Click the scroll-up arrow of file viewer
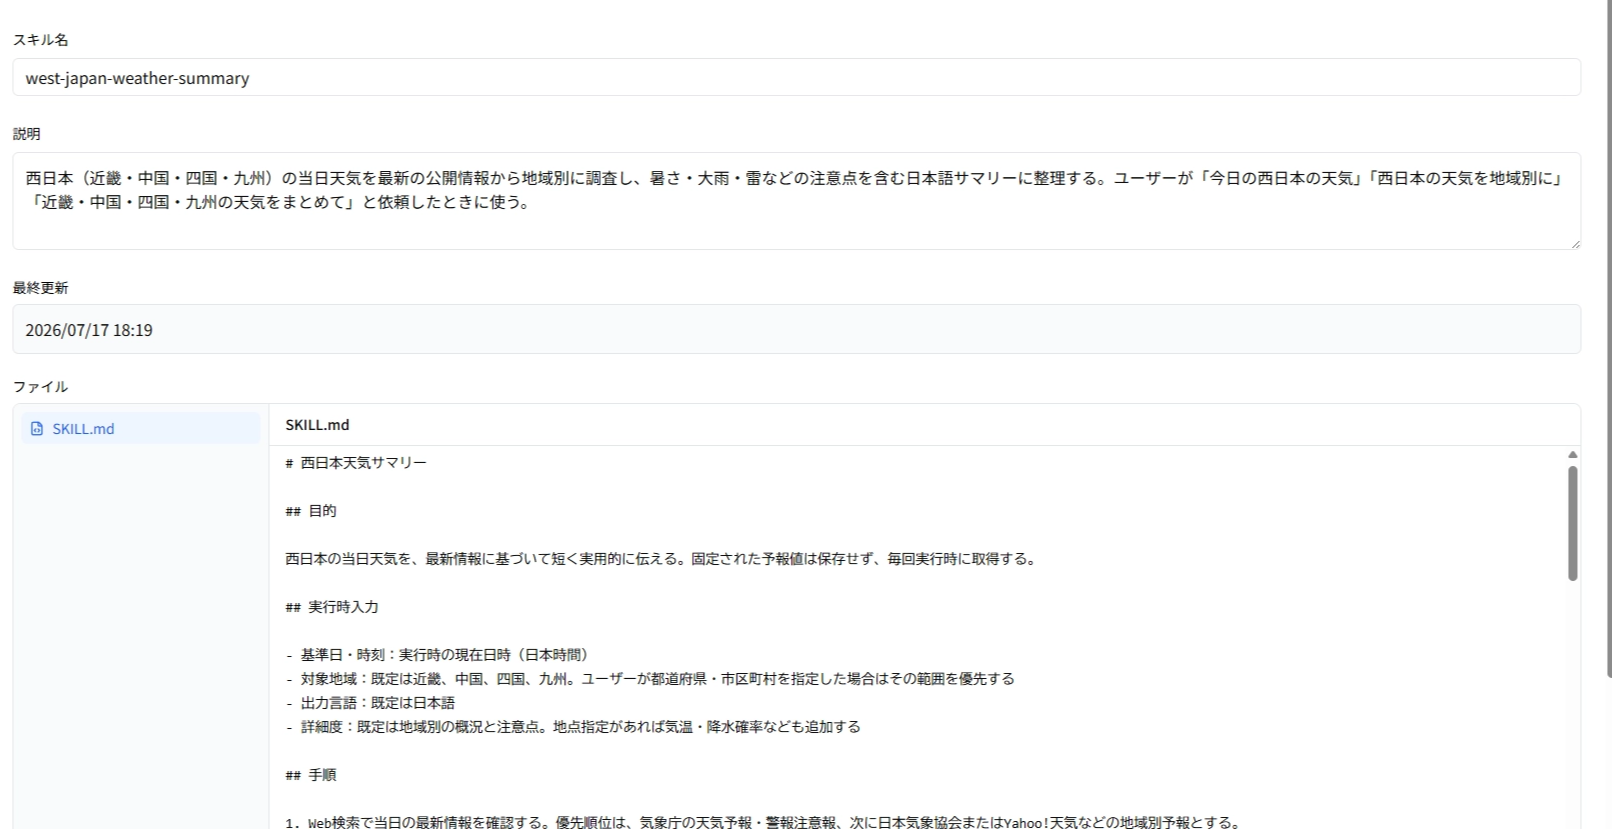Viewport: 1612px width, 829px height. click(1572, 455)
